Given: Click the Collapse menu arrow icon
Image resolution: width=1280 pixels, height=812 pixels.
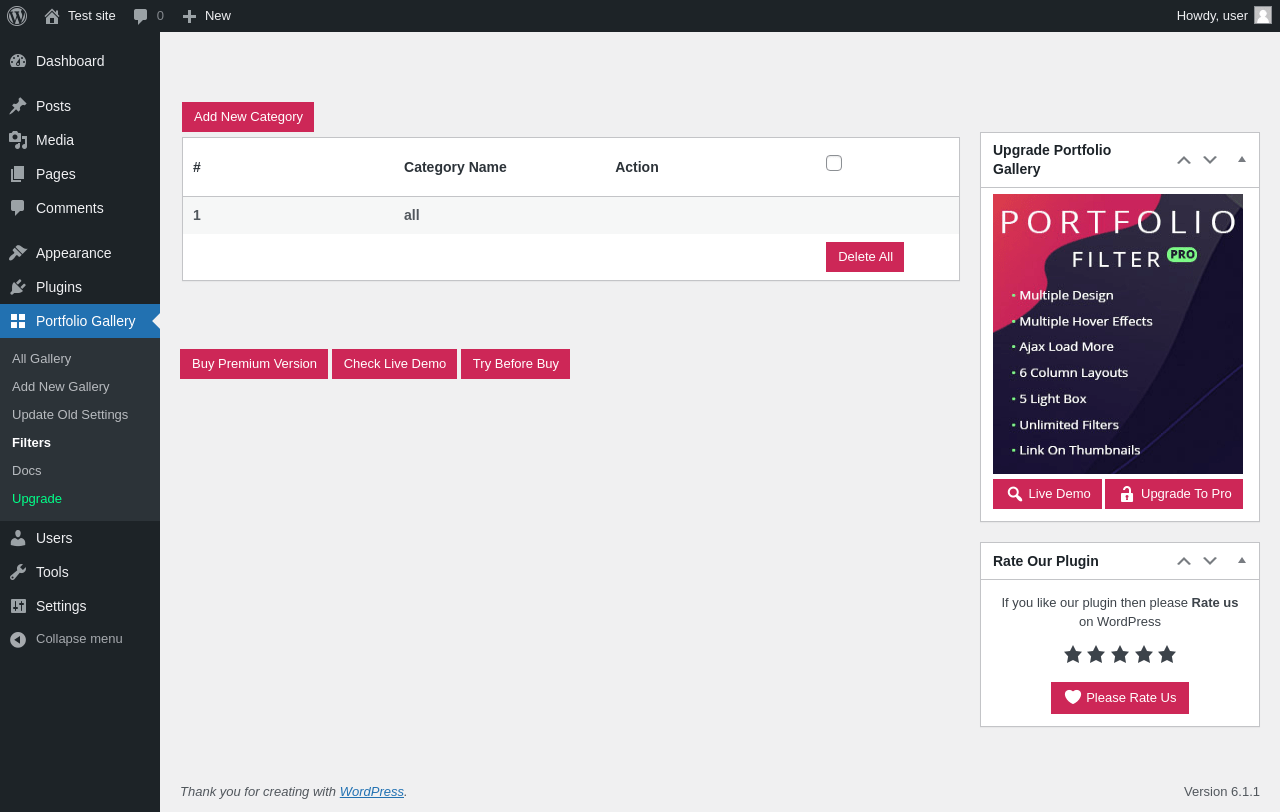Looking at the screenshot, I should click(x=18, y=639).
